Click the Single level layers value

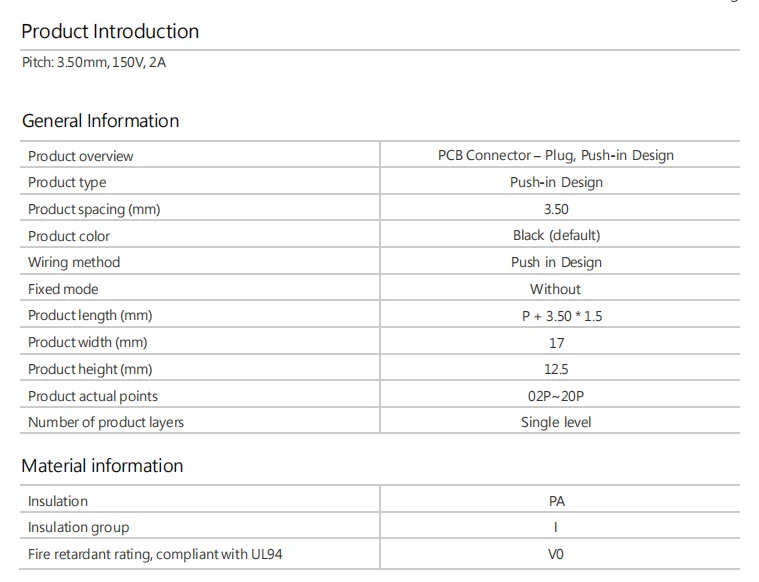coord(556,422)
